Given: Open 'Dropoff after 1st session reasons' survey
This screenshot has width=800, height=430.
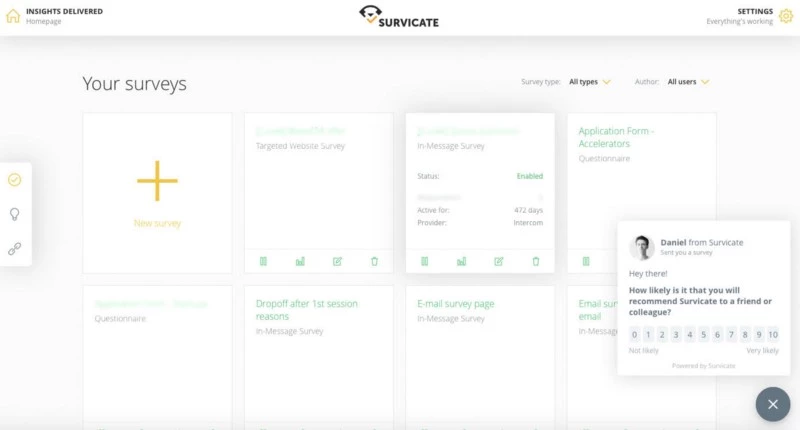Looking at the screenshot, I should (304, 309).
